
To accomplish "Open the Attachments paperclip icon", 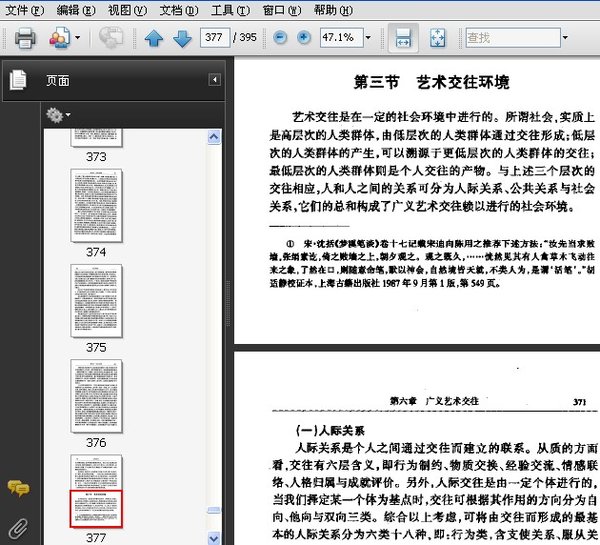I will [18, 529].
